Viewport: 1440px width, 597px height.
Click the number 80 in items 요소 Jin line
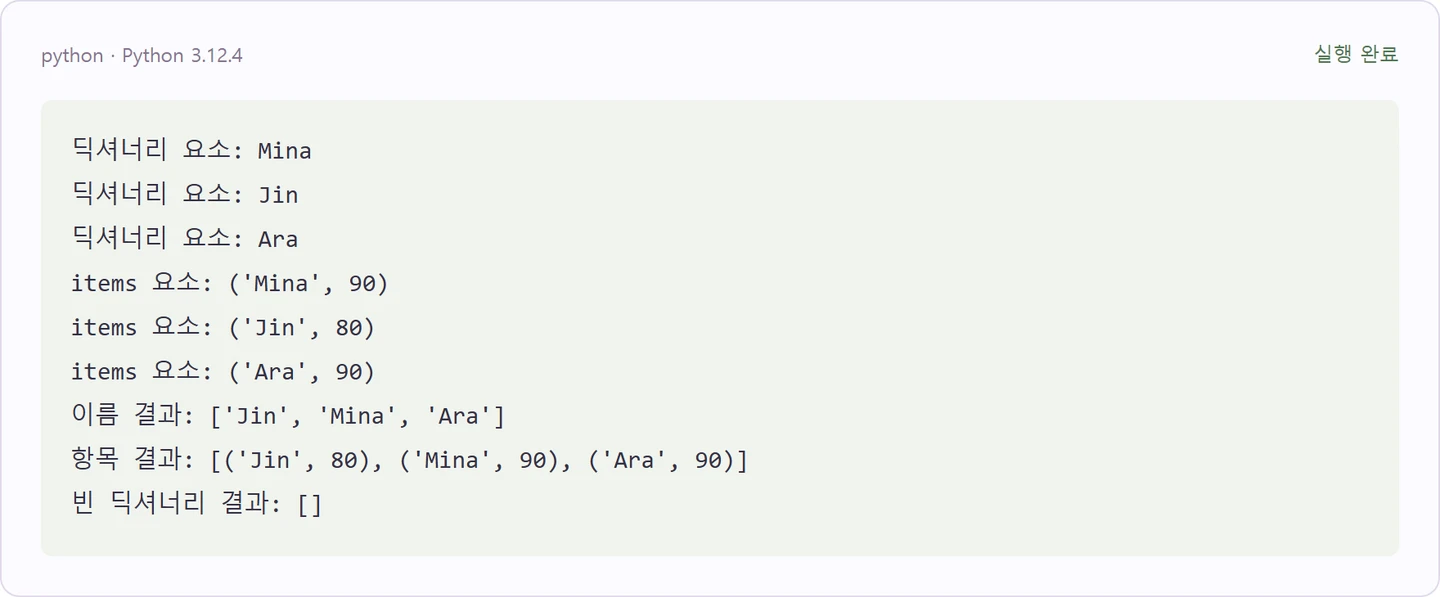(x=348, y=328)
